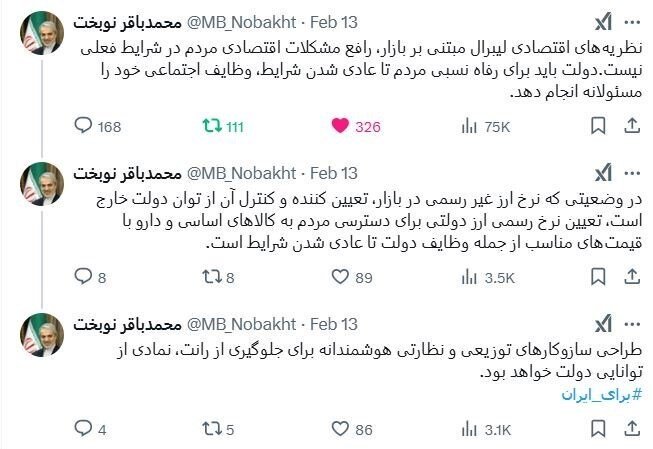Open more options menu of first tweet
The image size is (653, 449).
pyautogui.click(x=631, y=22)
